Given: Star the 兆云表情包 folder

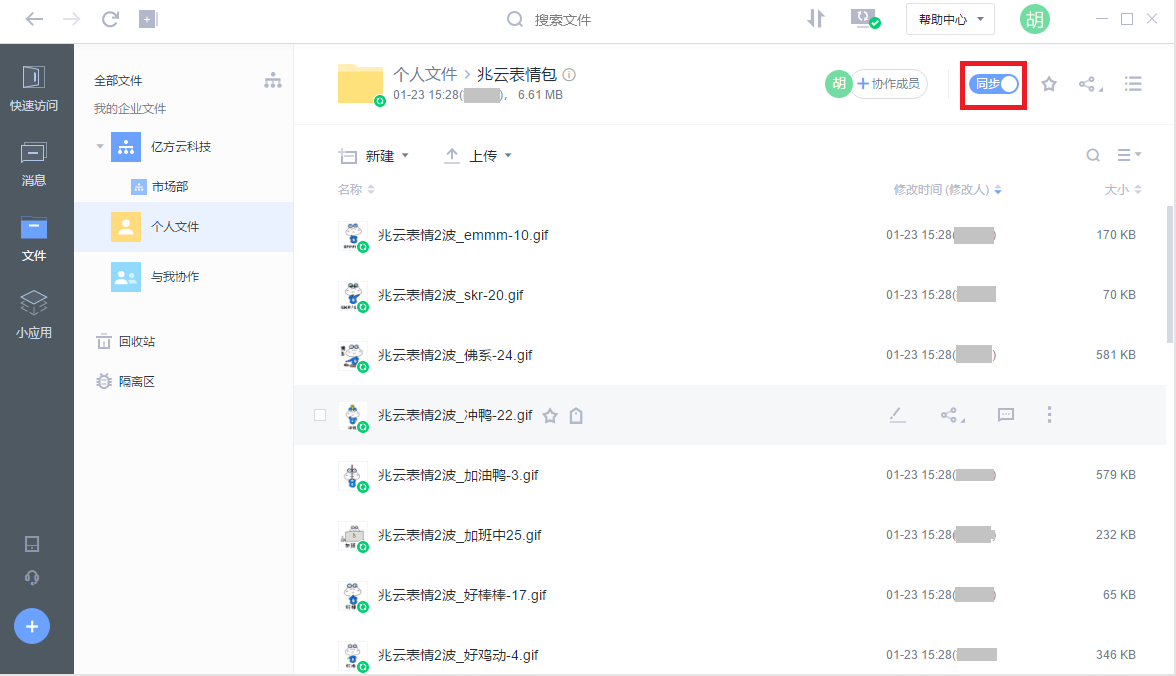Looking at the screenshot, I should (1048, 84).
